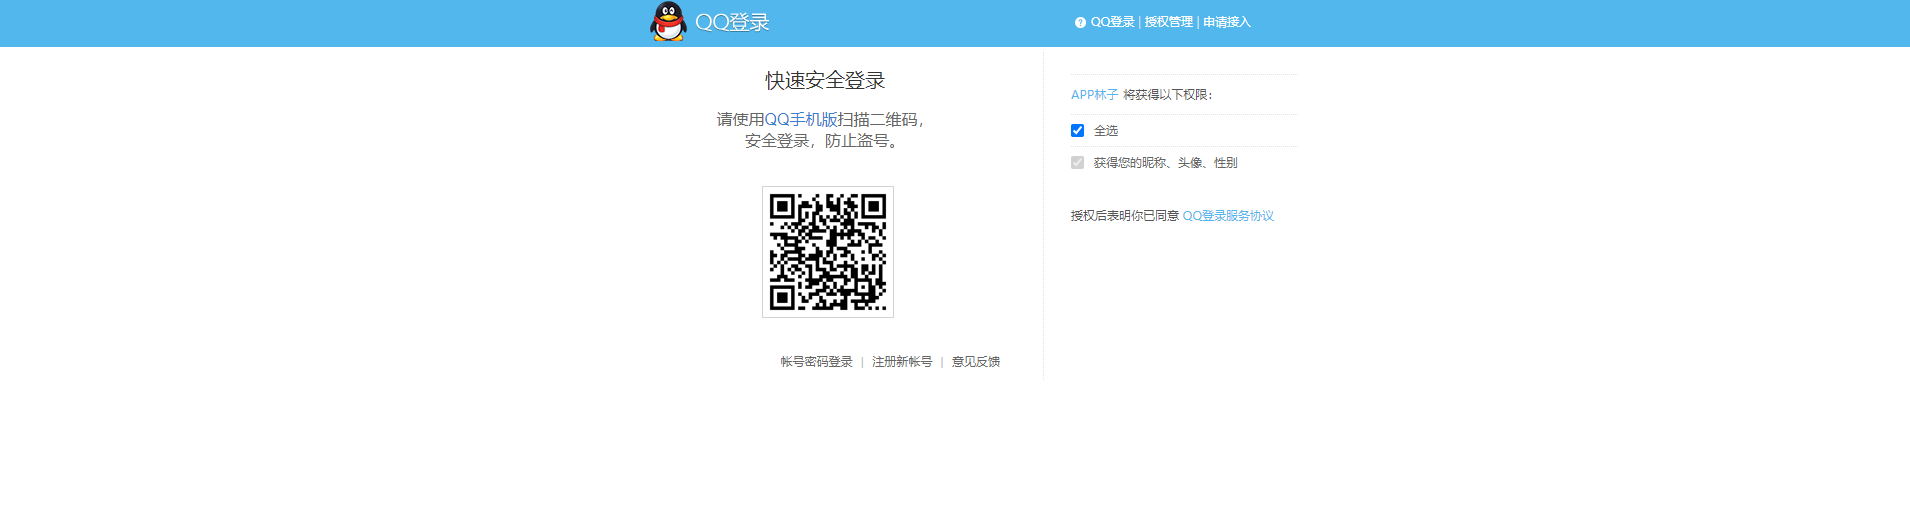Click the help question mark icon in header
The image size is (1910, 509).
1080,22
